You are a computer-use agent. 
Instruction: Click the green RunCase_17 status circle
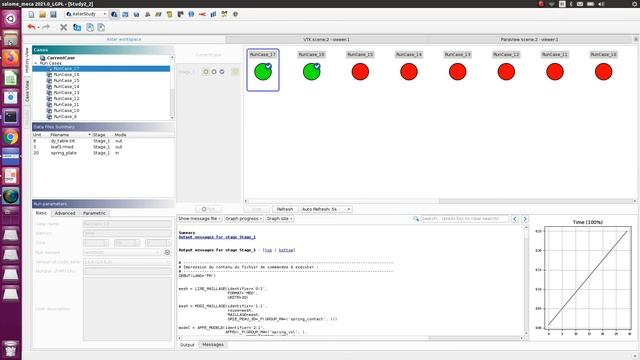[263, 72]
